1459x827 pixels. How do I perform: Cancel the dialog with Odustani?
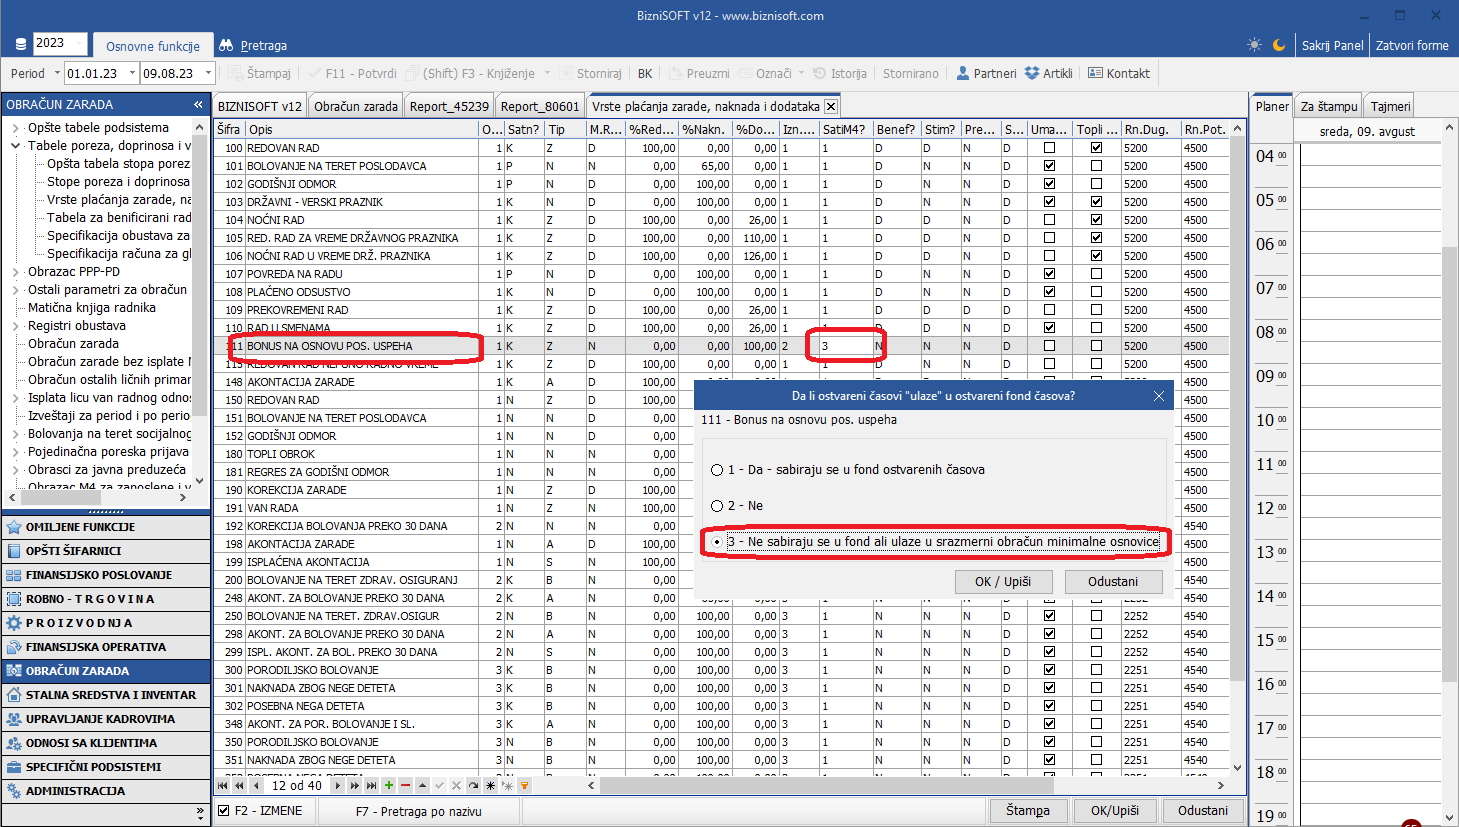coord(1112,581)
